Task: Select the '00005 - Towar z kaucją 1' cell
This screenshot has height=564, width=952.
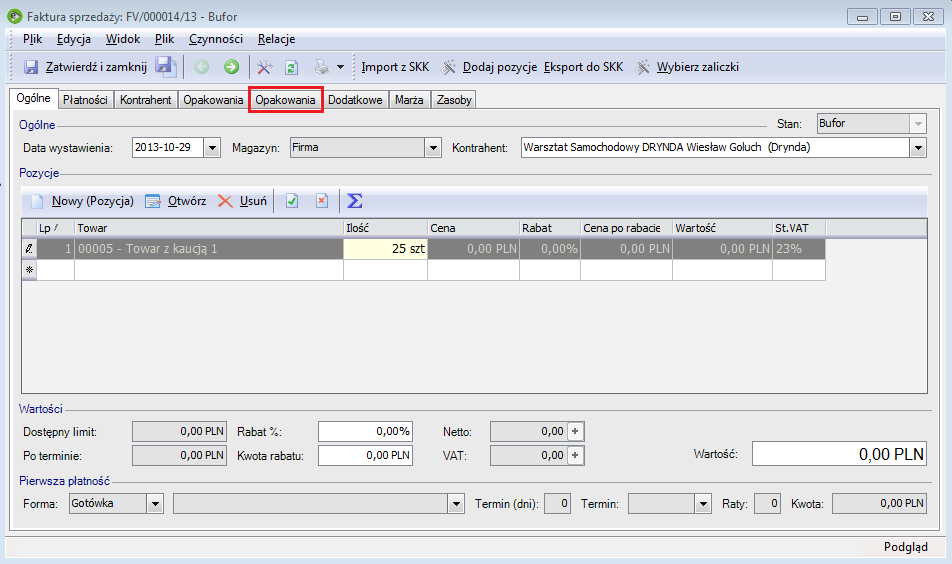Action: [209, 249]
